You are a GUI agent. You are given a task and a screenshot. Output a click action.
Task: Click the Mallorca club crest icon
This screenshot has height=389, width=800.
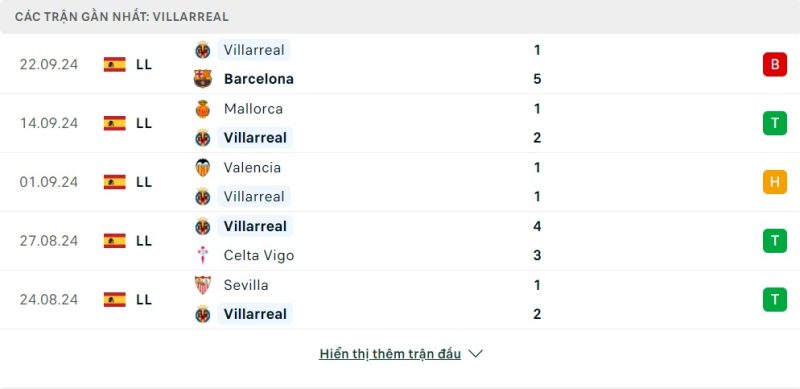[x=203, y=109]
